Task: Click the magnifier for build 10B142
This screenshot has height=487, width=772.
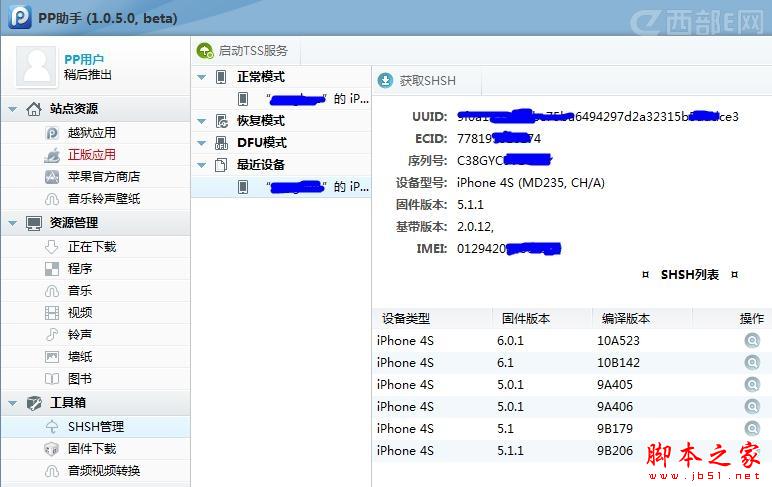Action: [x=752, y=363]
